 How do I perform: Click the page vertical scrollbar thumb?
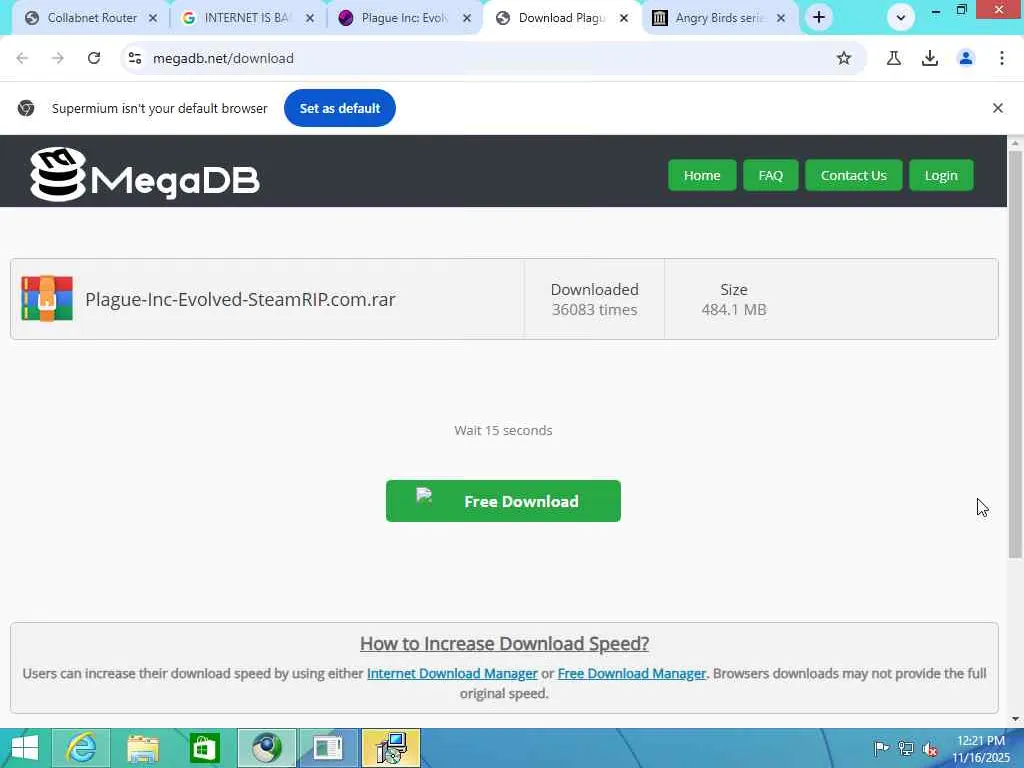1015,354
